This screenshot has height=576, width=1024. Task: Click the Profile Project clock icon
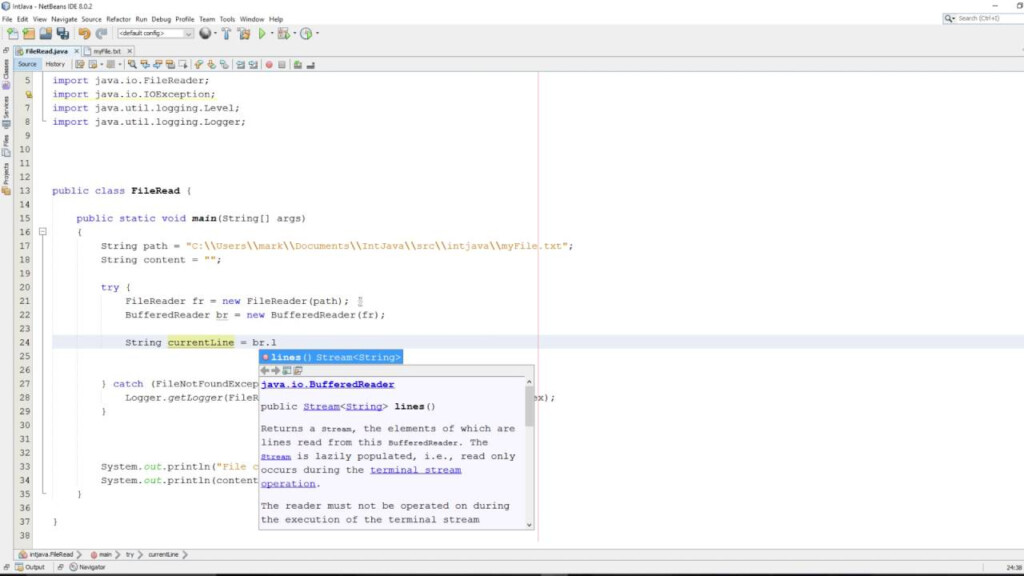point(306,33)
